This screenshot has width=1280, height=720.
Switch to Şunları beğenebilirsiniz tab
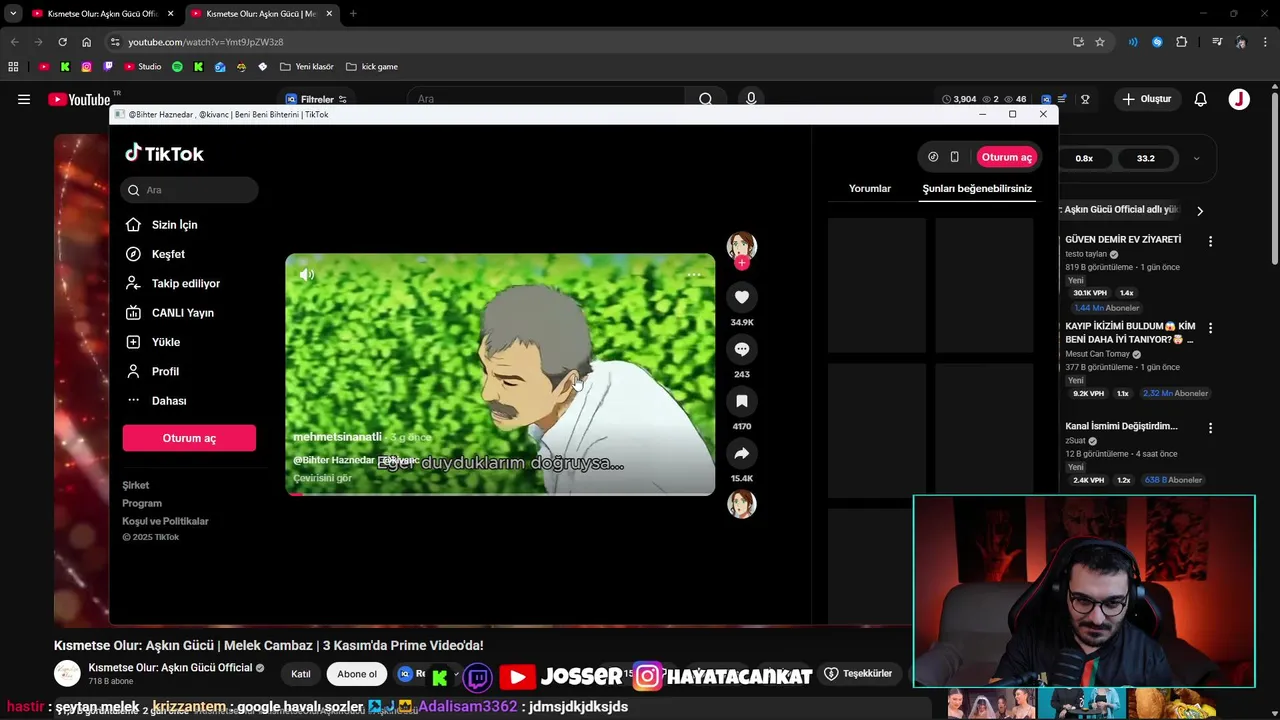[x=977, y=188]
